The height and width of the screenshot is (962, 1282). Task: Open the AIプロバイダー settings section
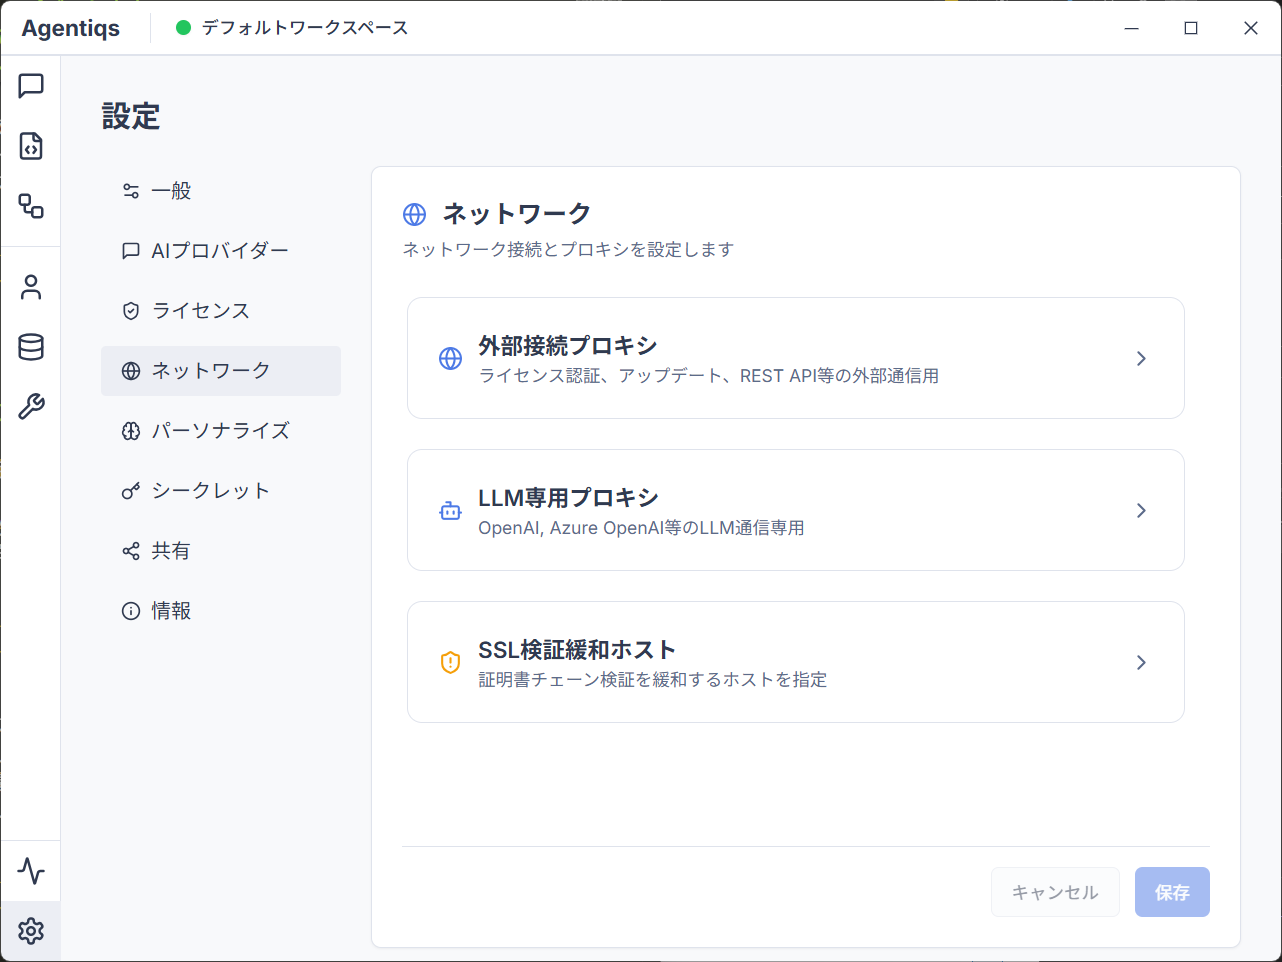click(x=220, y=251)
